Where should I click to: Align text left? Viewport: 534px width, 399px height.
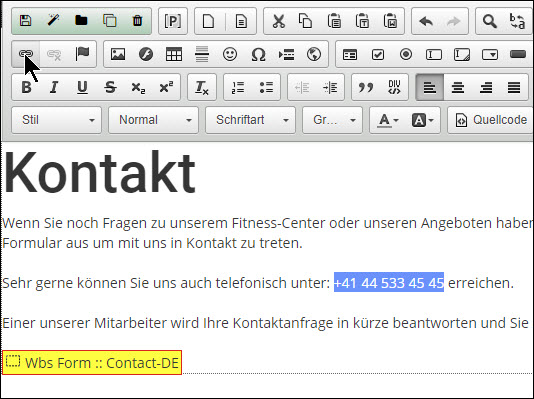429,87
